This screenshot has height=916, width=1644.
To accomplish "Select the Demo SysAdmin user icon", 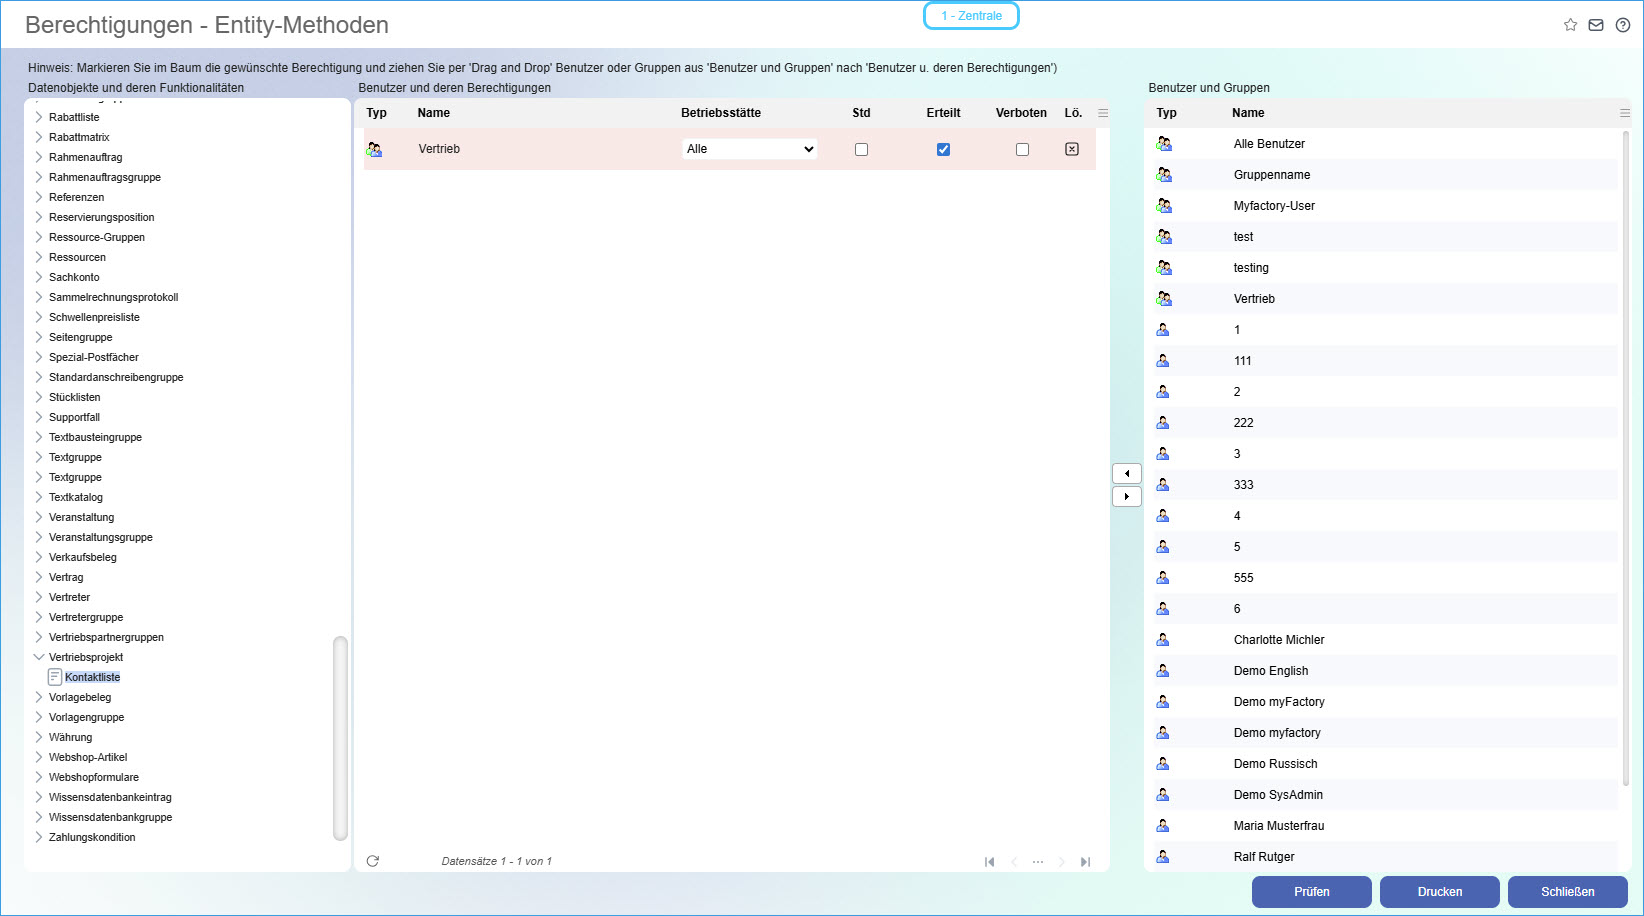I will point(1163,795).
